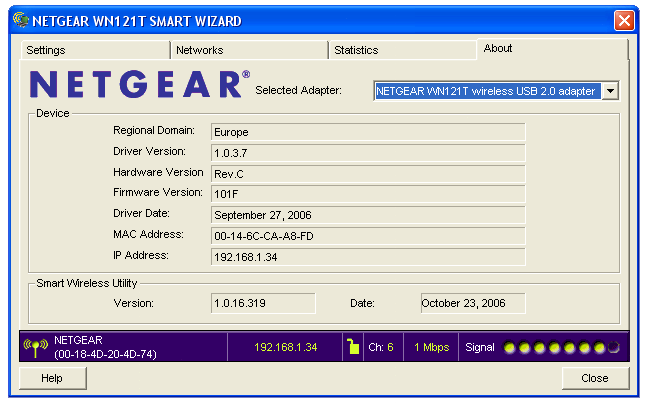Click the Hardware Version field Rev.C
647x404 pixels.
(368, 174)
